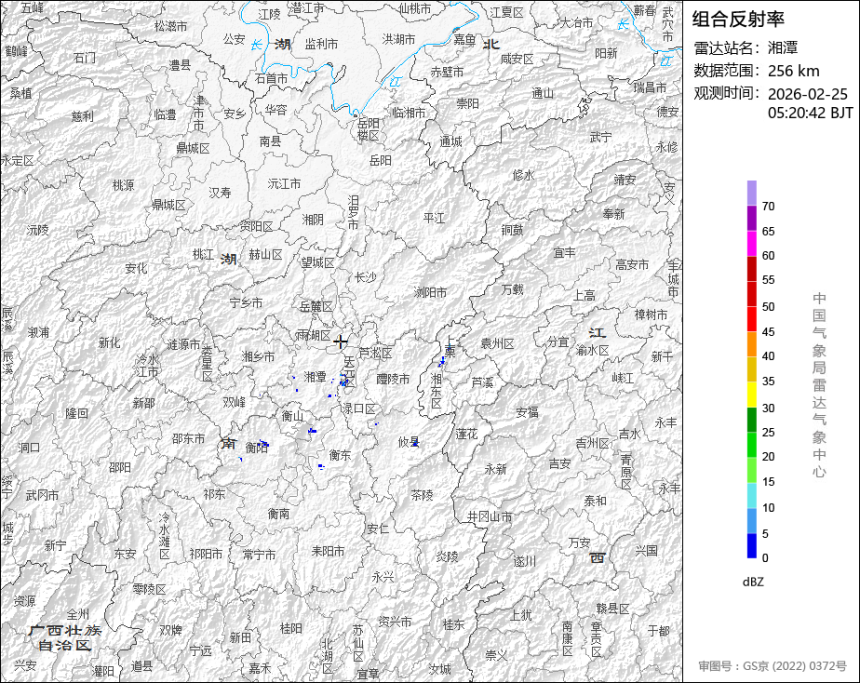Click the lavender swatch above 70 in legend
Screen dimensions: 860x683
pos(751,193)
